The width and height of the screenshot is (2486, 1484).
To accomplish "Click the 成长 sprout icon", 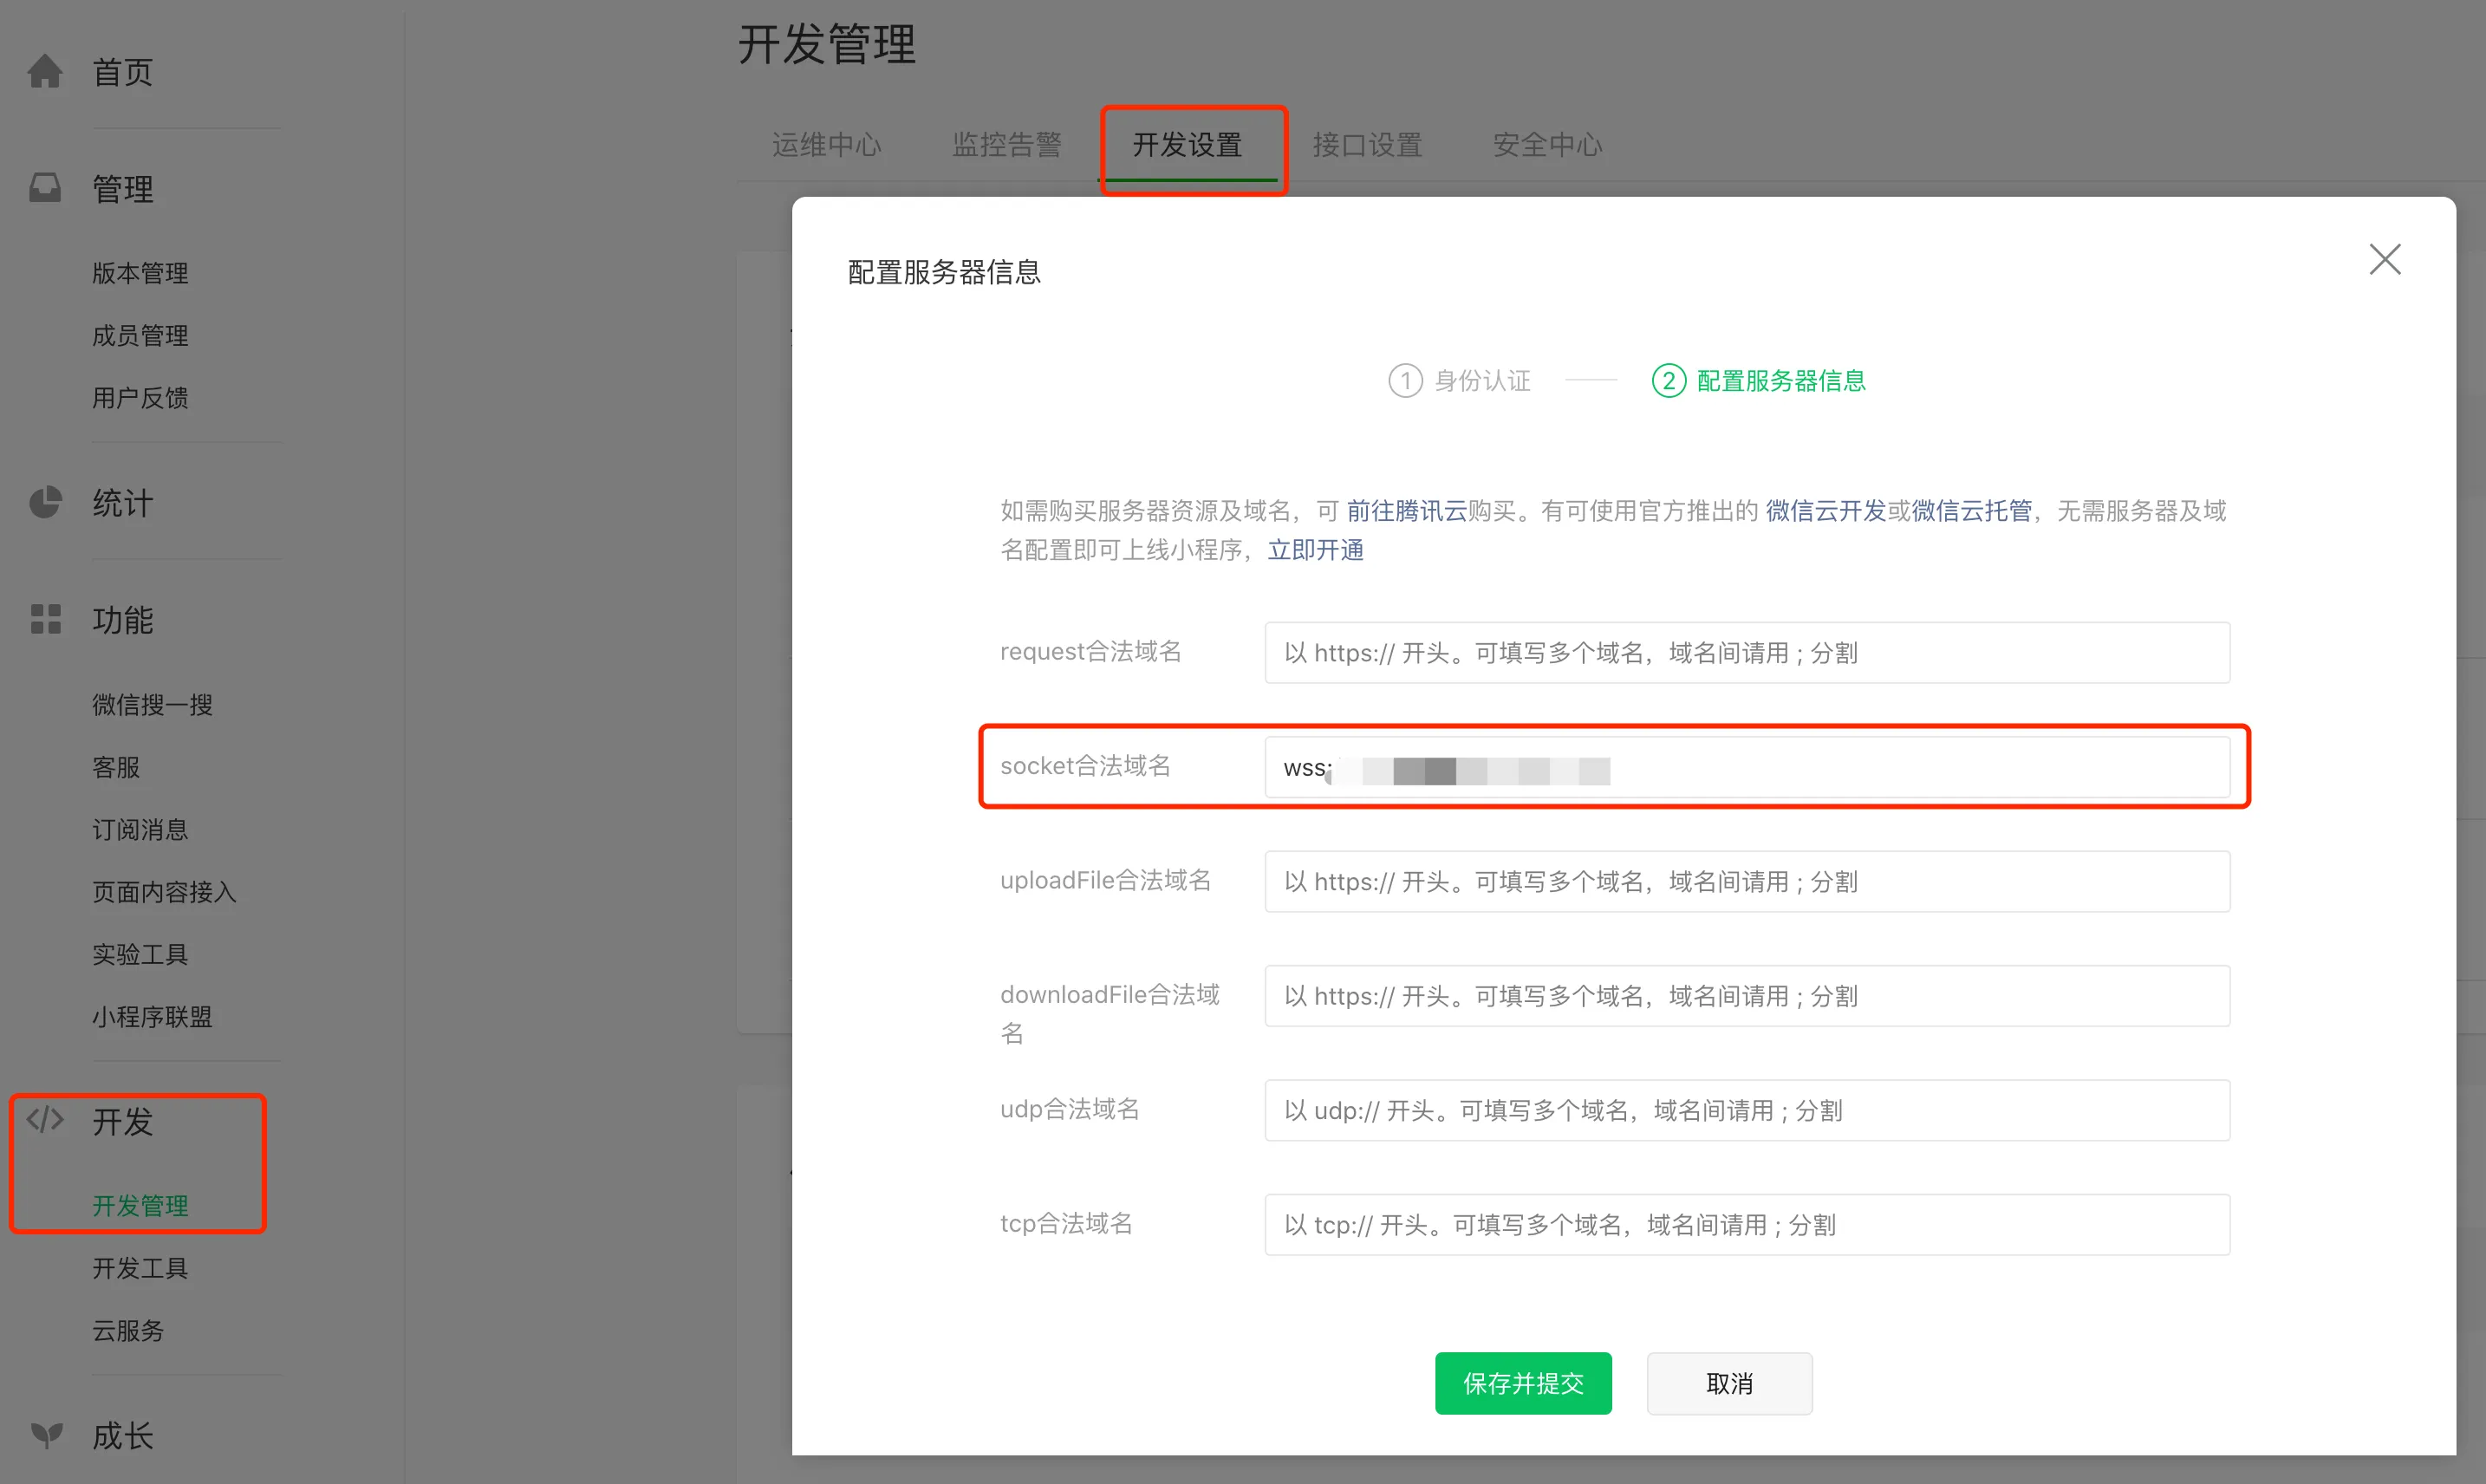I will [45, 1436].
